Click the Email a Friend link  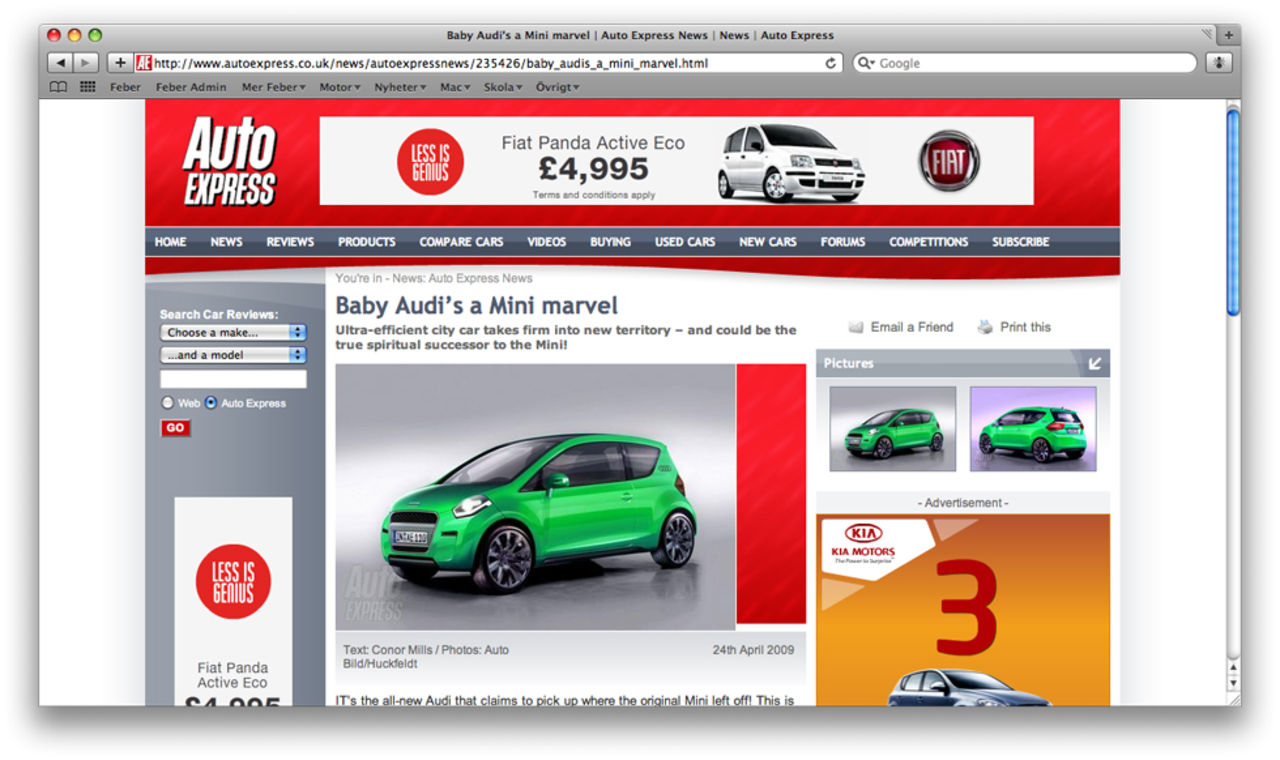tap(911, 327)
